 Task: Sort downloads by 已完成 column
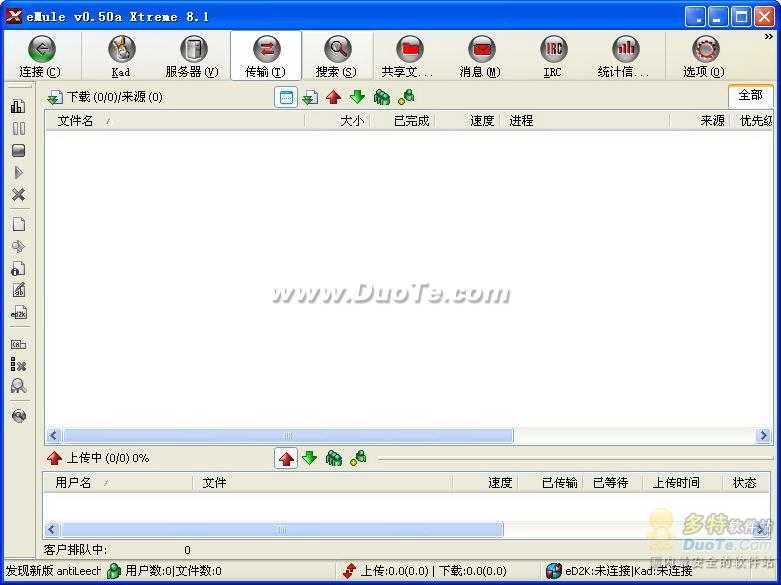click(402, 121)
